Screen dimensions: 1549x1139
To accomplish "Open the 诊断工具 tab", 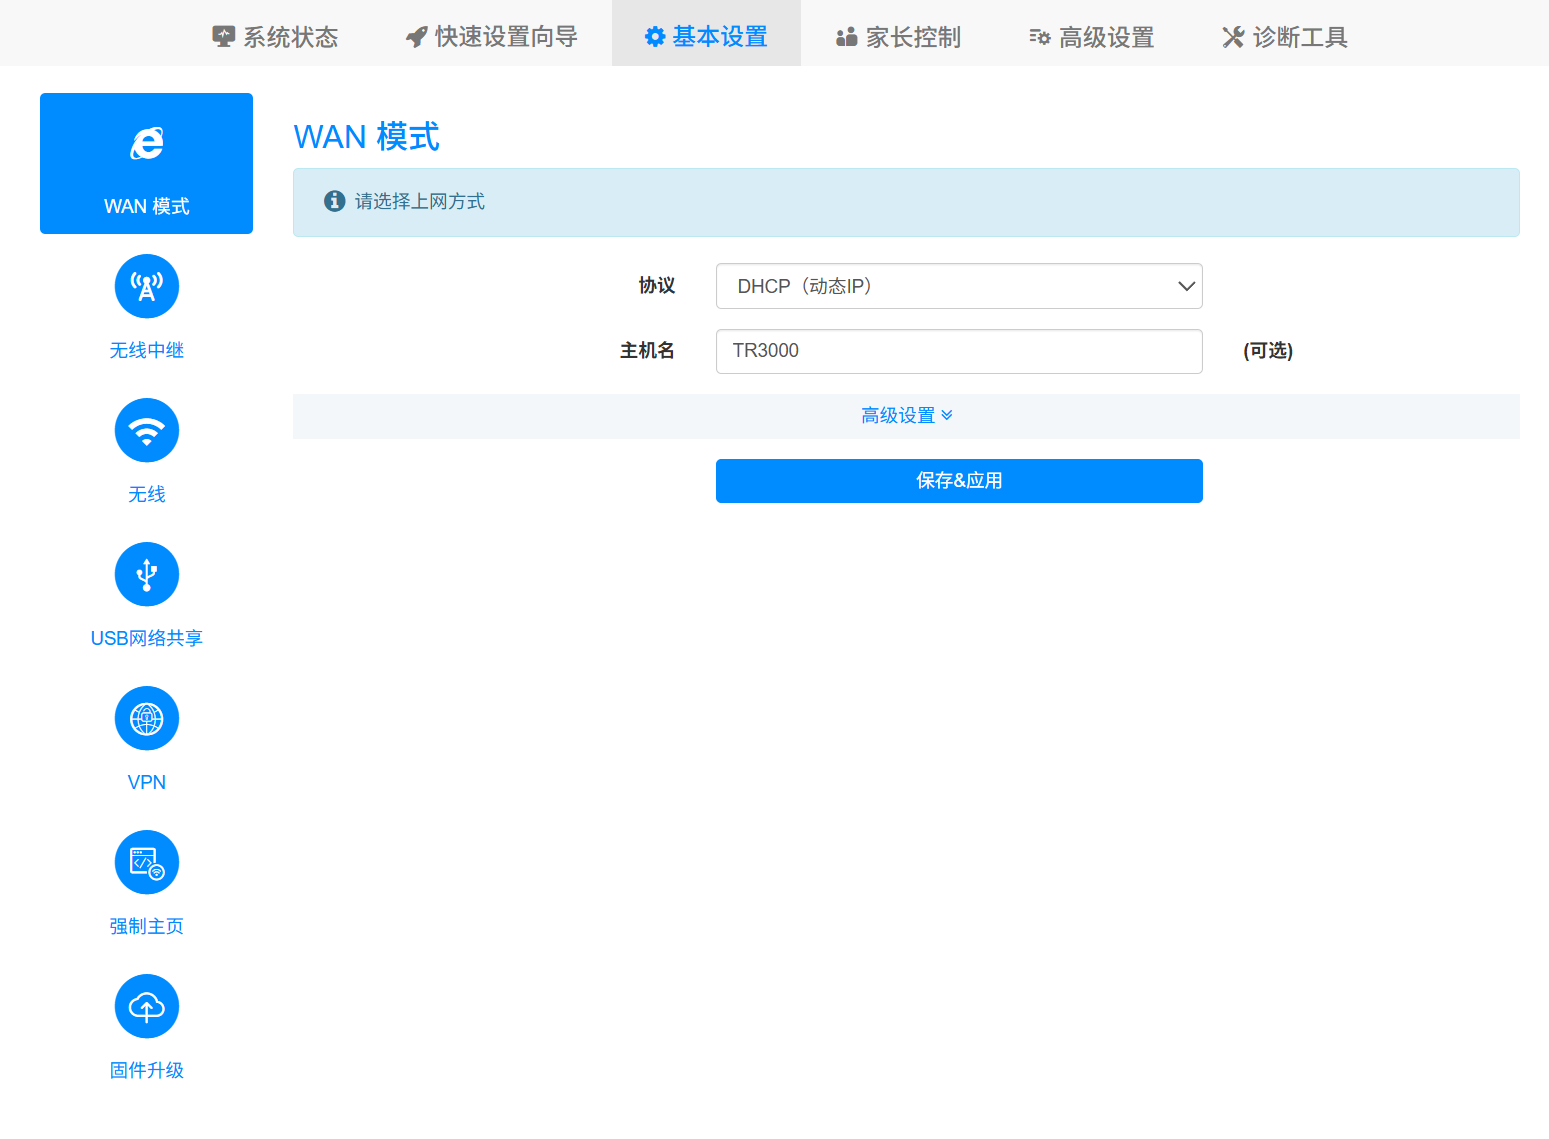I will (x=1285, y=37).
